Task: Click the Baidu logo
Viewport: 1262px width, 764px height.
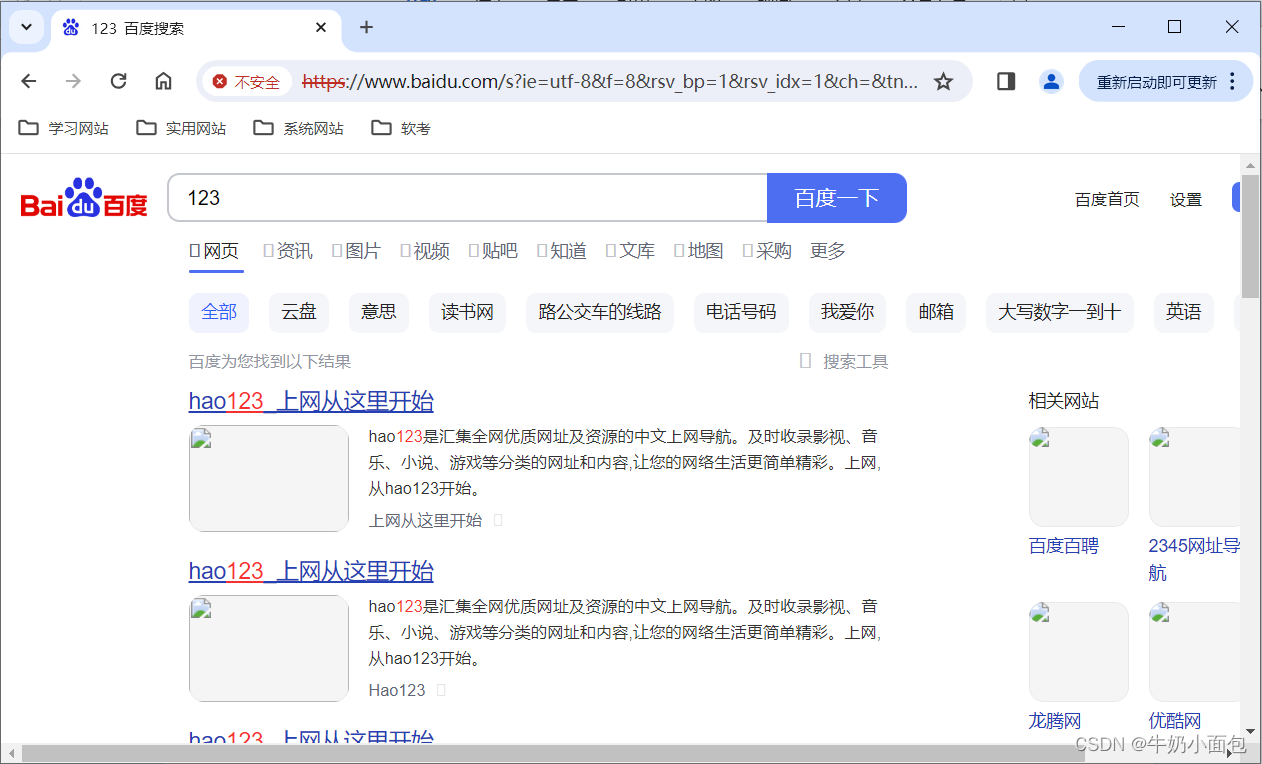Action: [x=82, y=198]
